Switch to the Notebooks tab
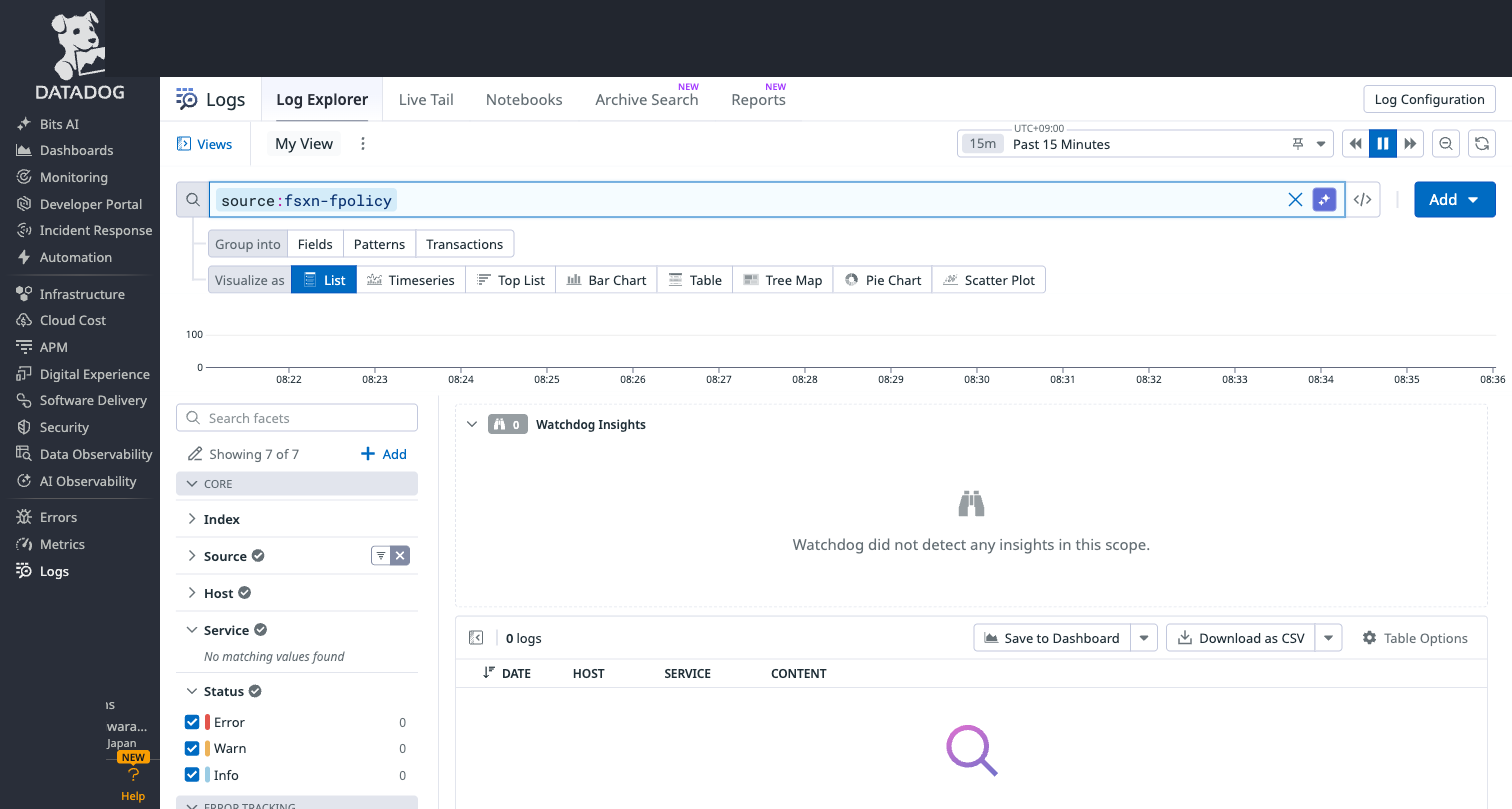The image size is (1512, 809). [x=524, y=100]
